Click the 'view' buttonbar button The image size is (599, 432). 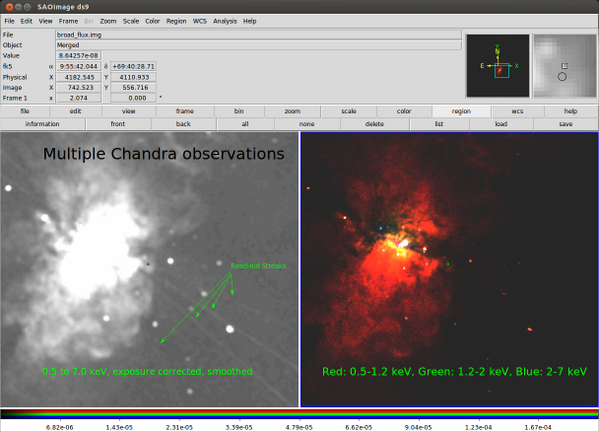129,111
